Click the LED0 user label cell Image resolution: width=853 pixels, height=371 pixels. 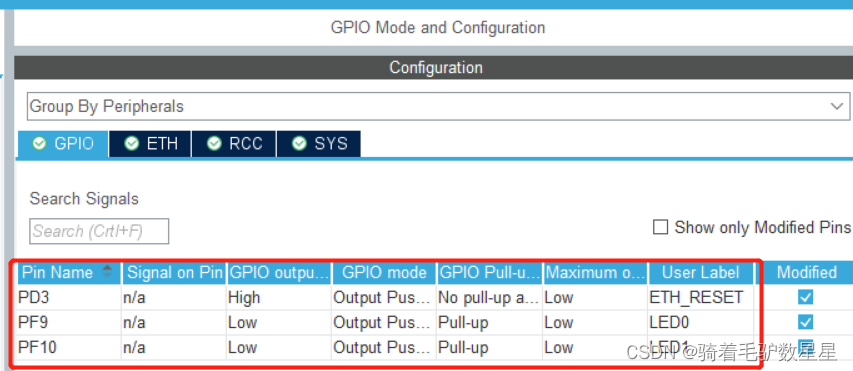701,323
